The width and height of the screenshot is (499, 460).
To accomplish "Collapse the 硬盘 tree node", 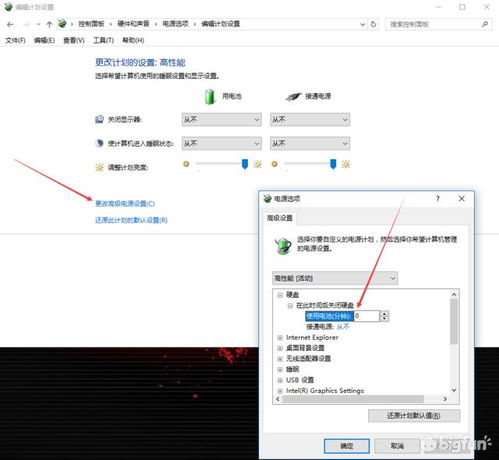I will 280,295.
